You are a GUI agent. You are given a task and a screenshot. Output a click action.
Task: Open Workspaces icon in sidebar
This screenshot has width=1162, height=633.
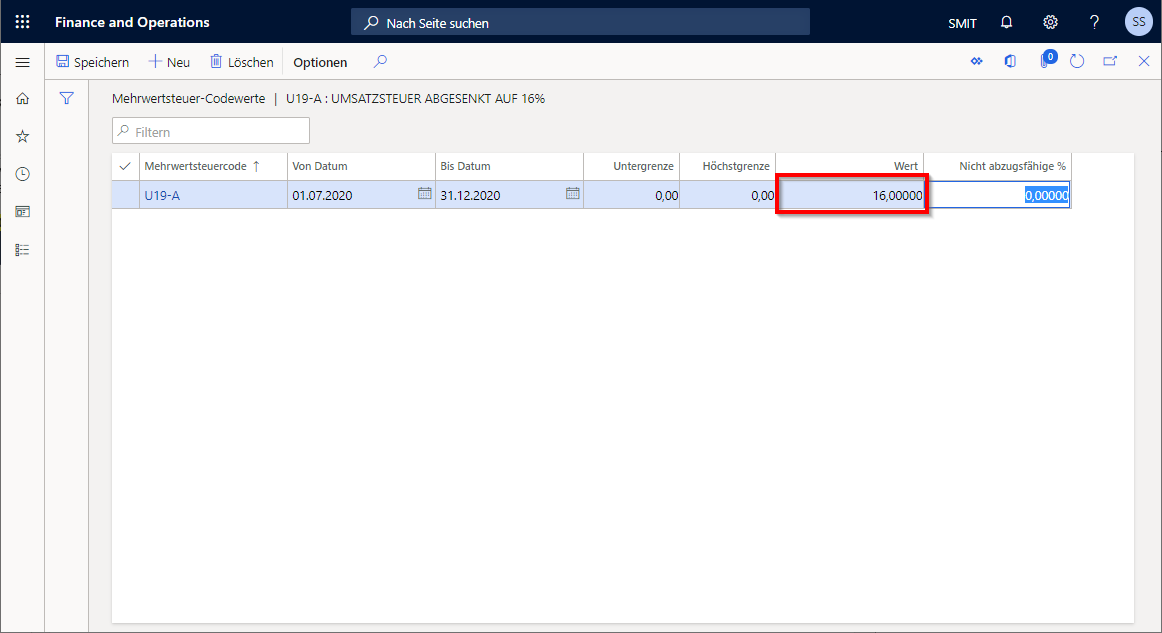[x=22, y=212]
